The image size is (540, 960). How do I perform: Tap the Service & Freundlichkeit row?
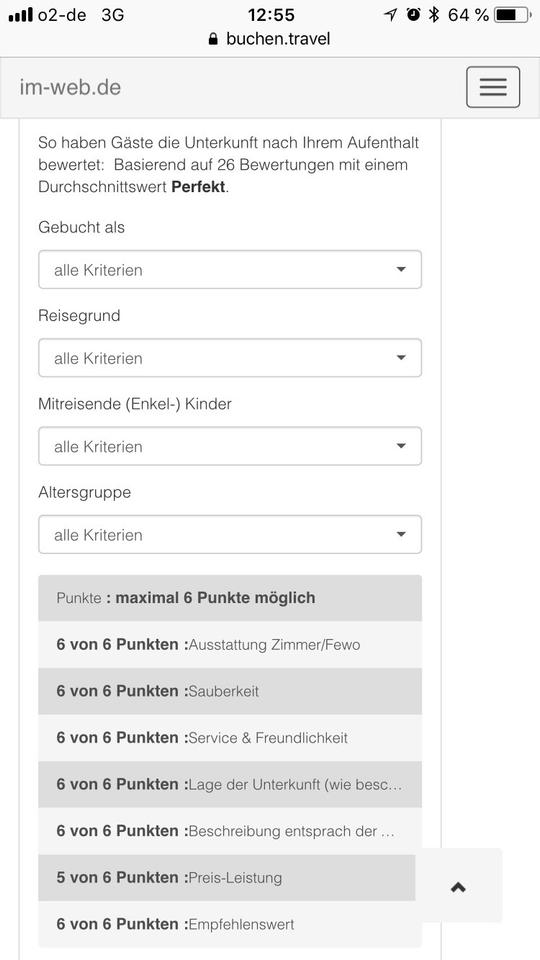pyautogui.click(x=230, y=738)
